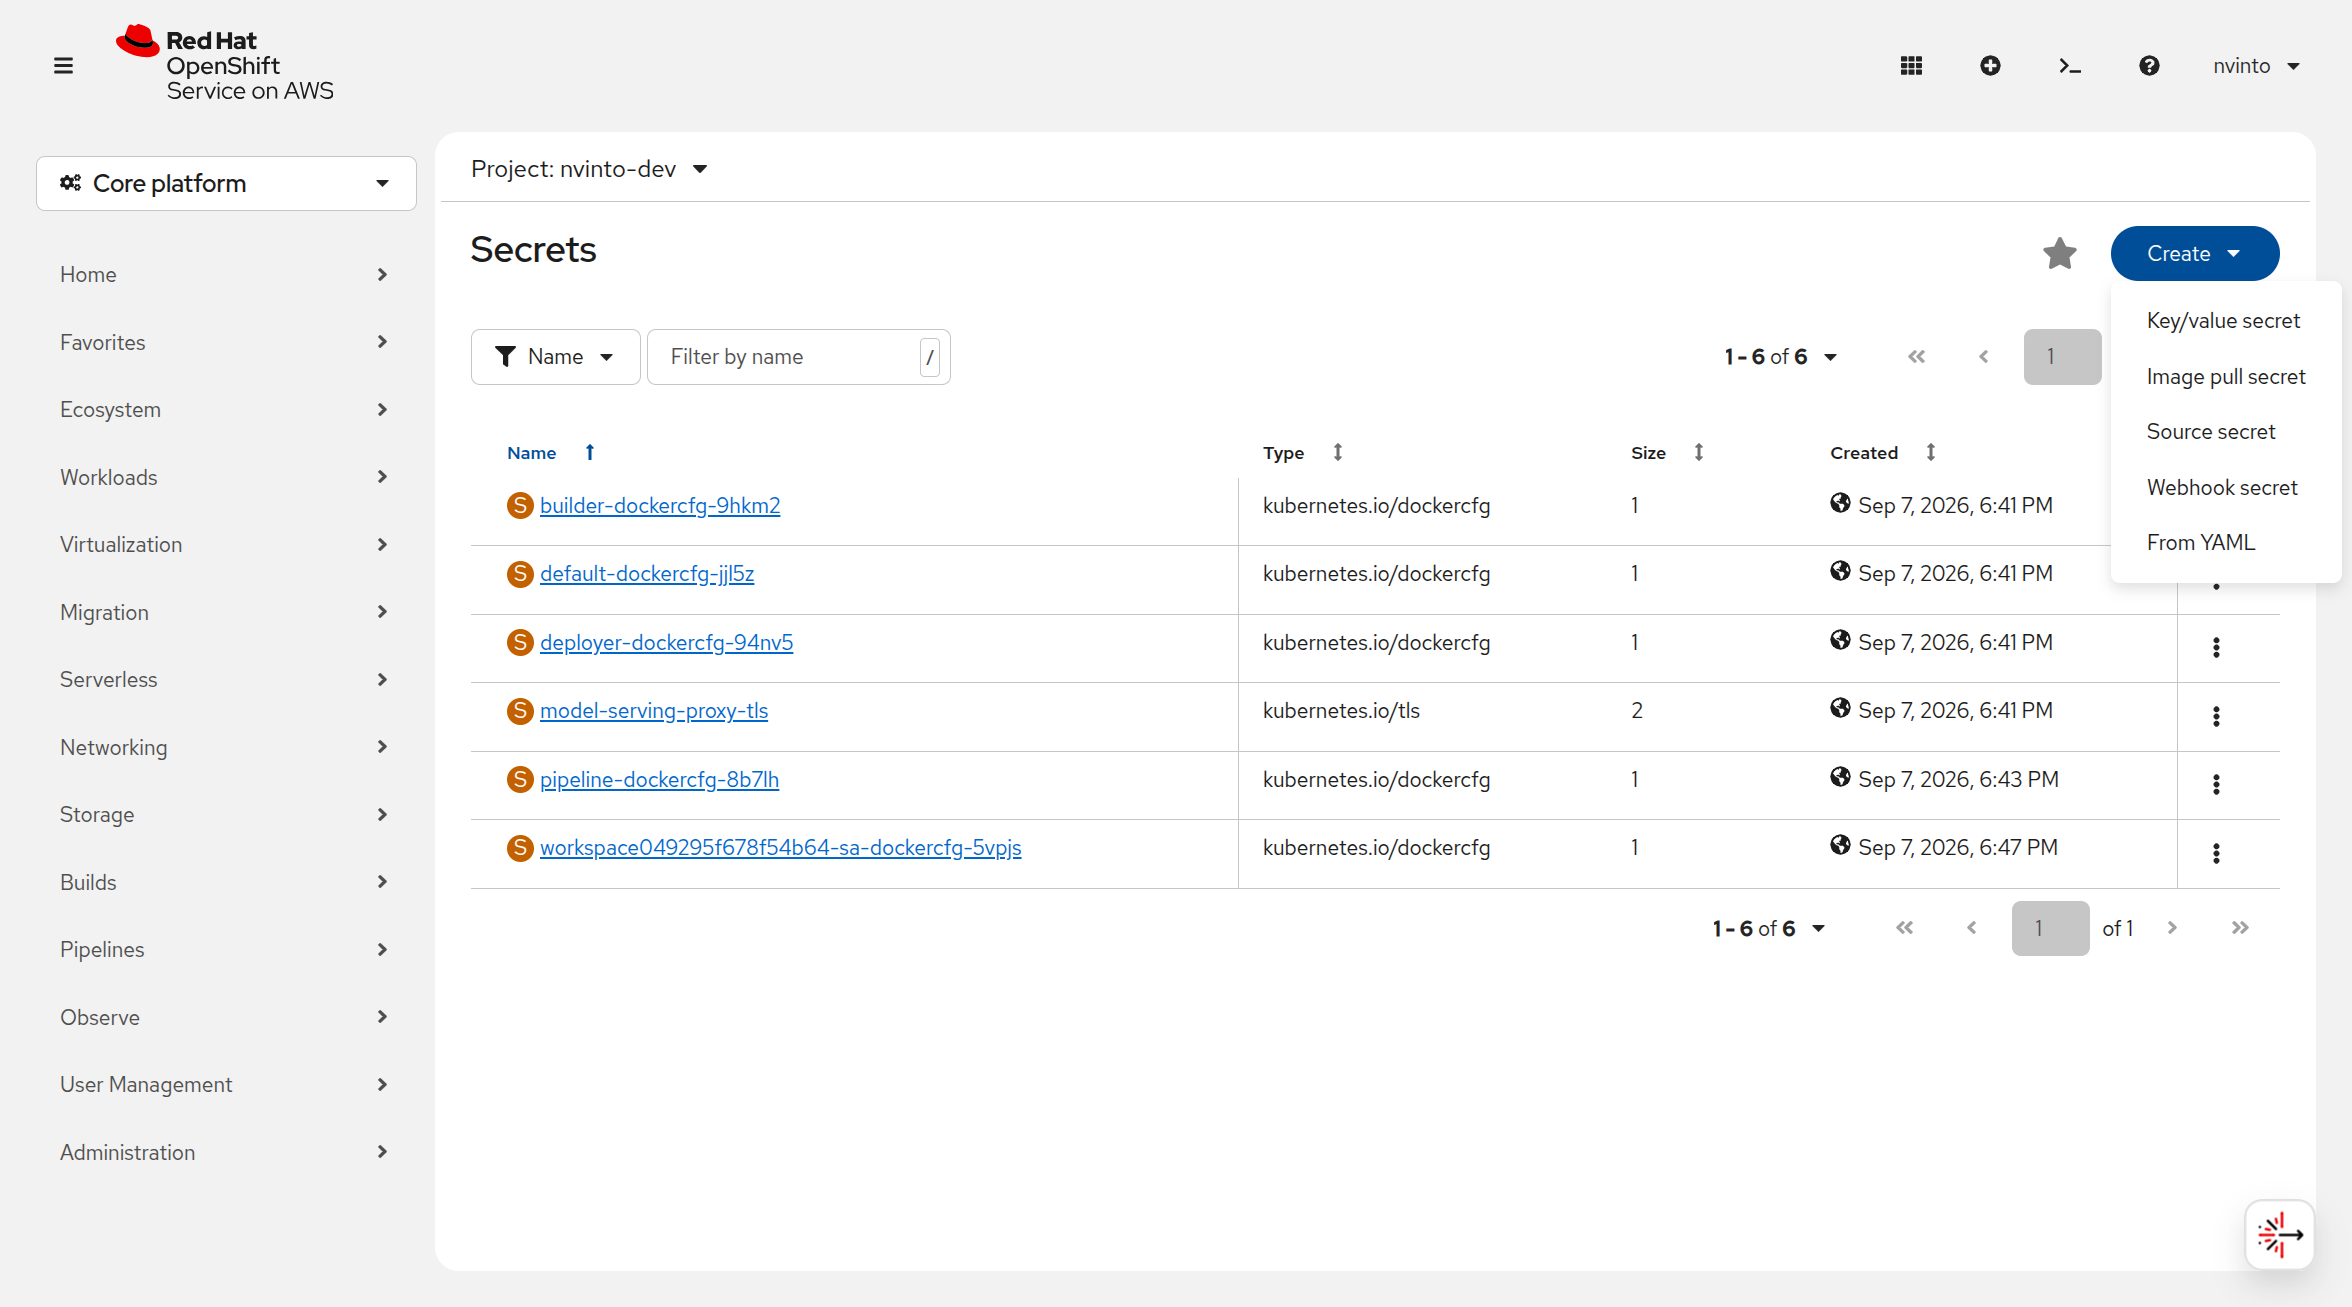Open the application launcher grid icon
The image size is (2352, 1307).
[1911, 66]
